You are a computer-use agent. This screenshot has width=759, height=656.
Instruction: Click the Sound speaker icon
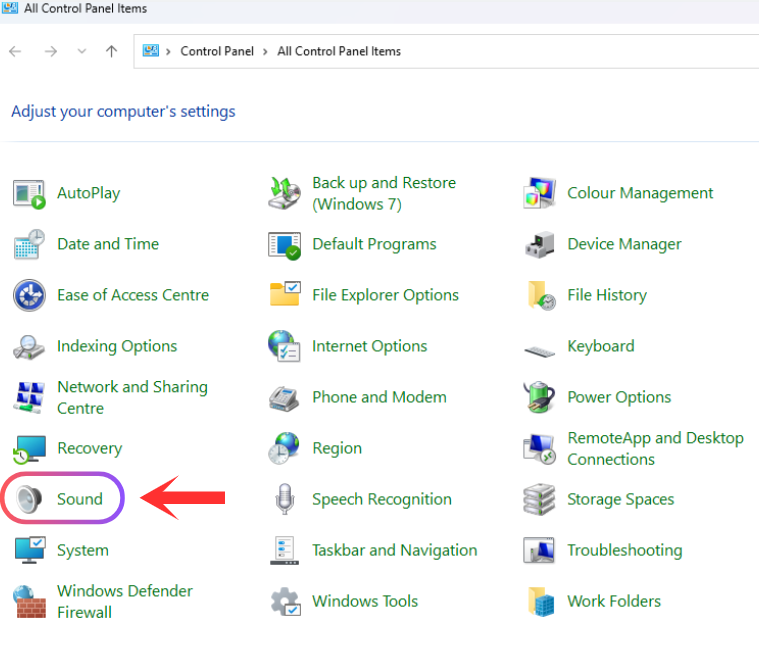point(29,499)
